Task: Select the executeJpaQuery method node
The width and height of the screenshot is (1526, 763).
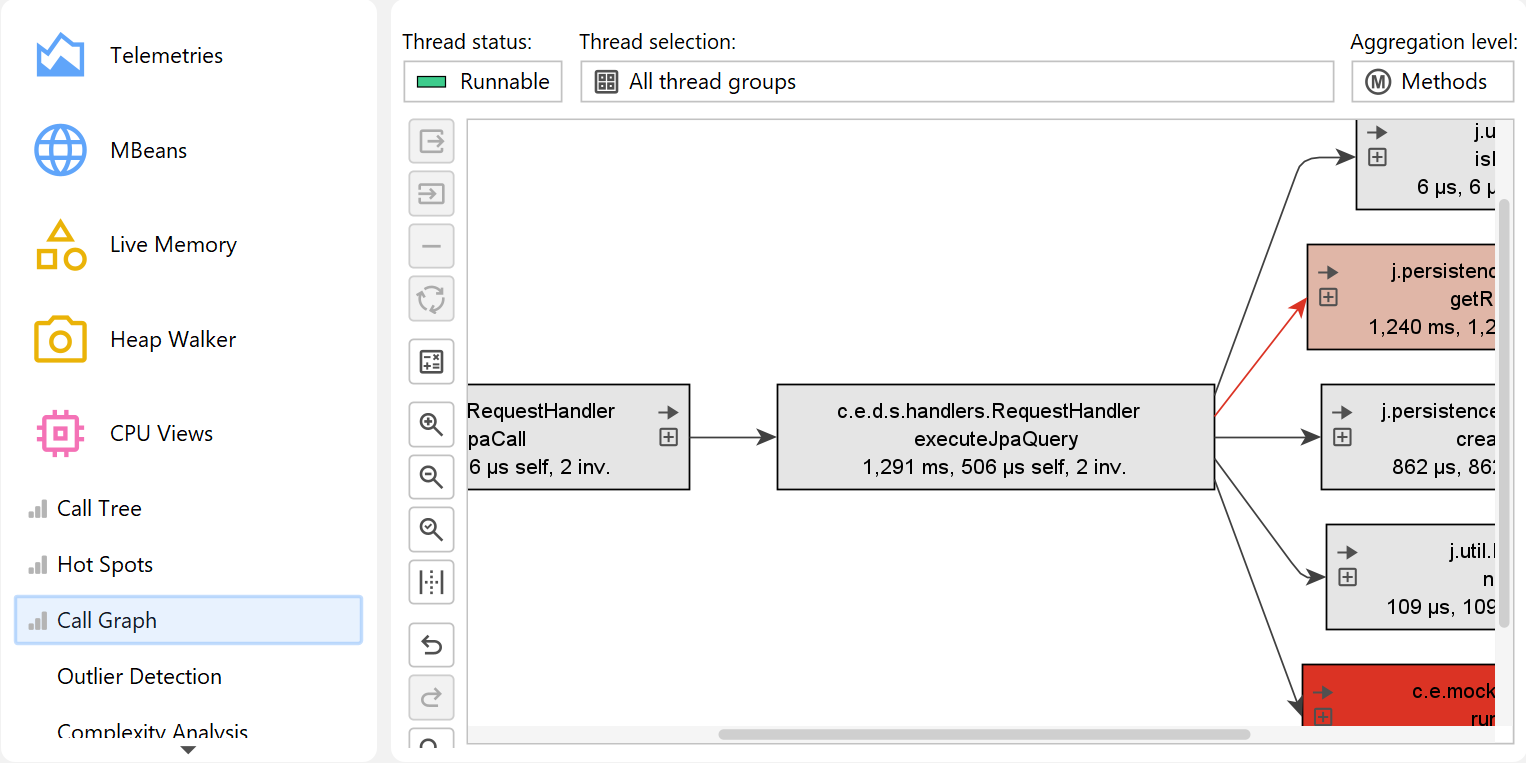Action: pos(994,438)
